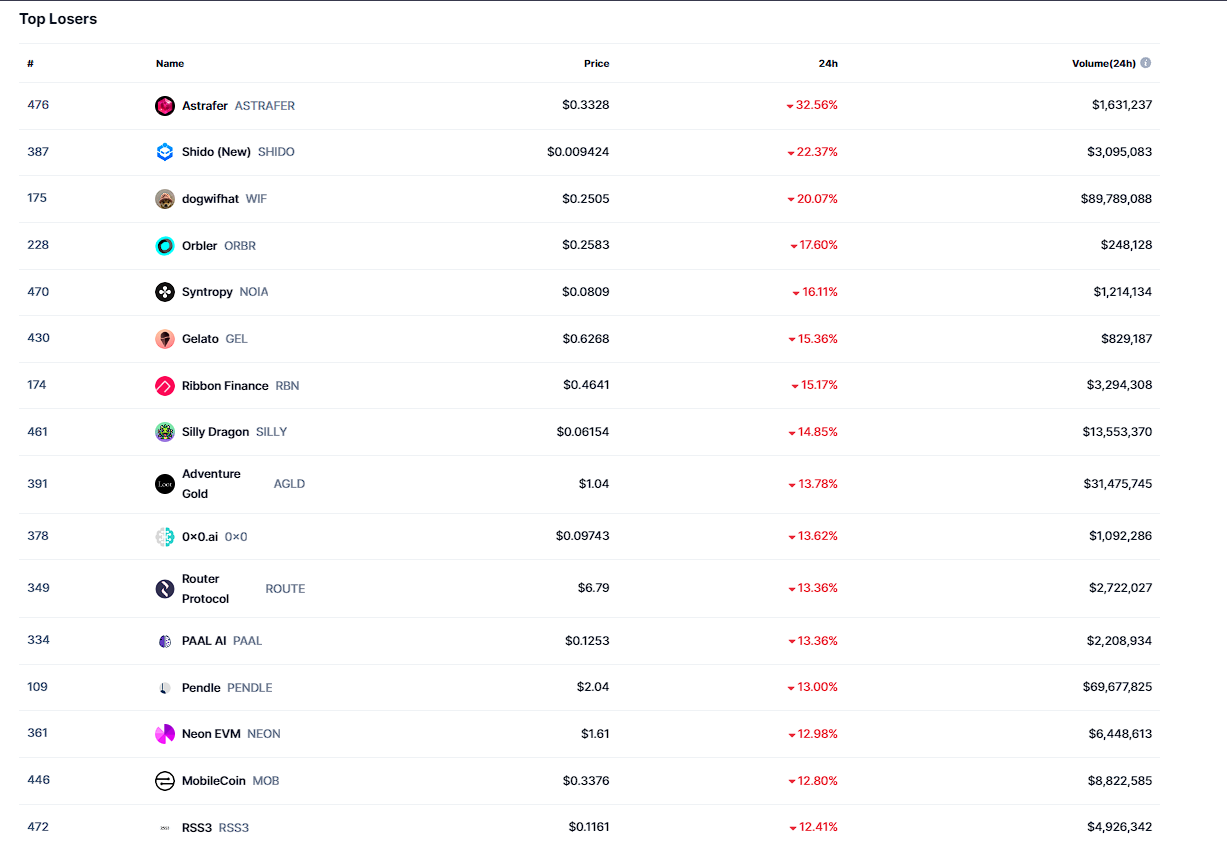Click the Shido (New) coin logo
The width and height of the screenshot is (1227, 850).
tap(165, 152)
